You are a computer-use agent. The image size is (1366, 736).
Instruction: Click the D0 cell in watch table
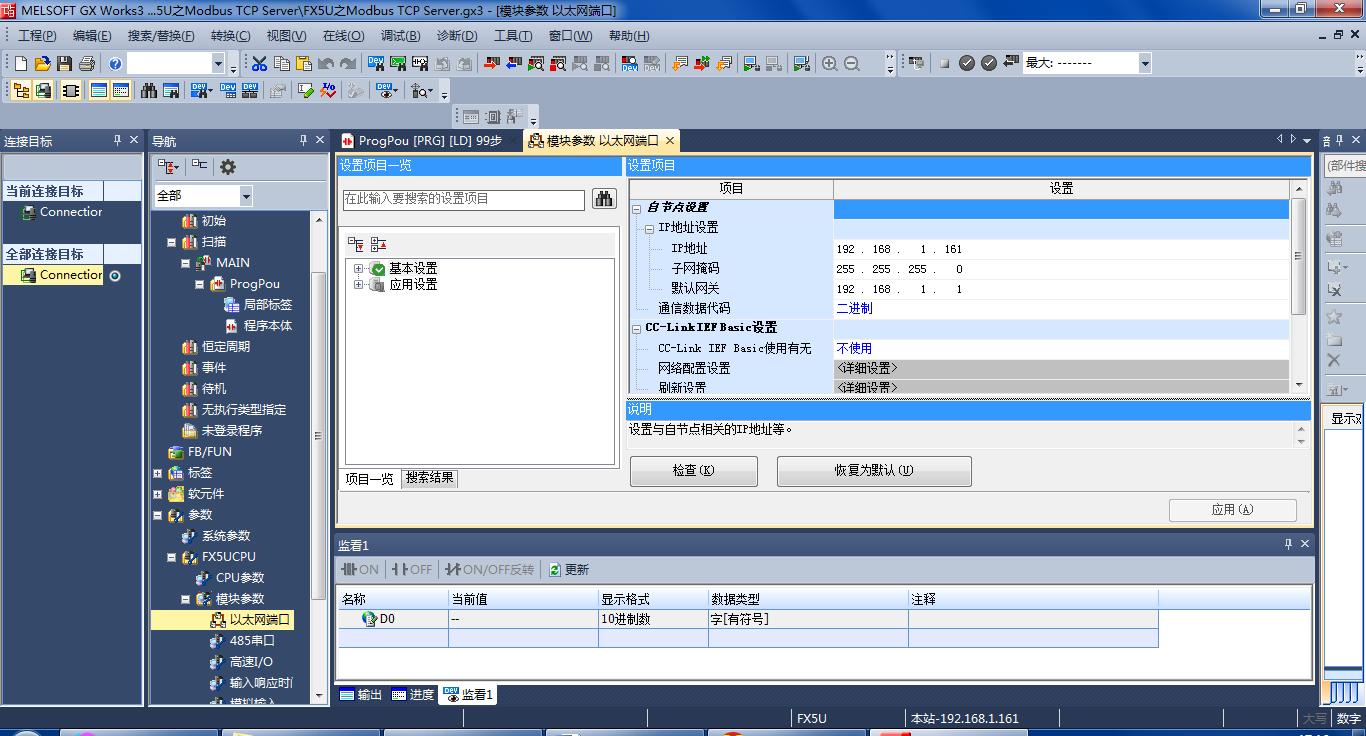pyautogui.click(x=393, y=619)
